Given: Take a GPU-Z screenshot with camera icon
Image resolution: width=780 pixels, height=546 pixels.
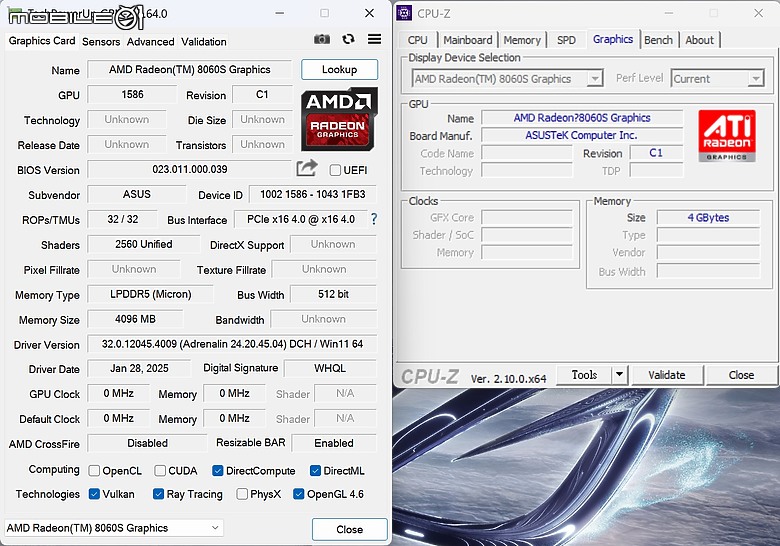Looking at the screenshot, I should coord(322,39).
